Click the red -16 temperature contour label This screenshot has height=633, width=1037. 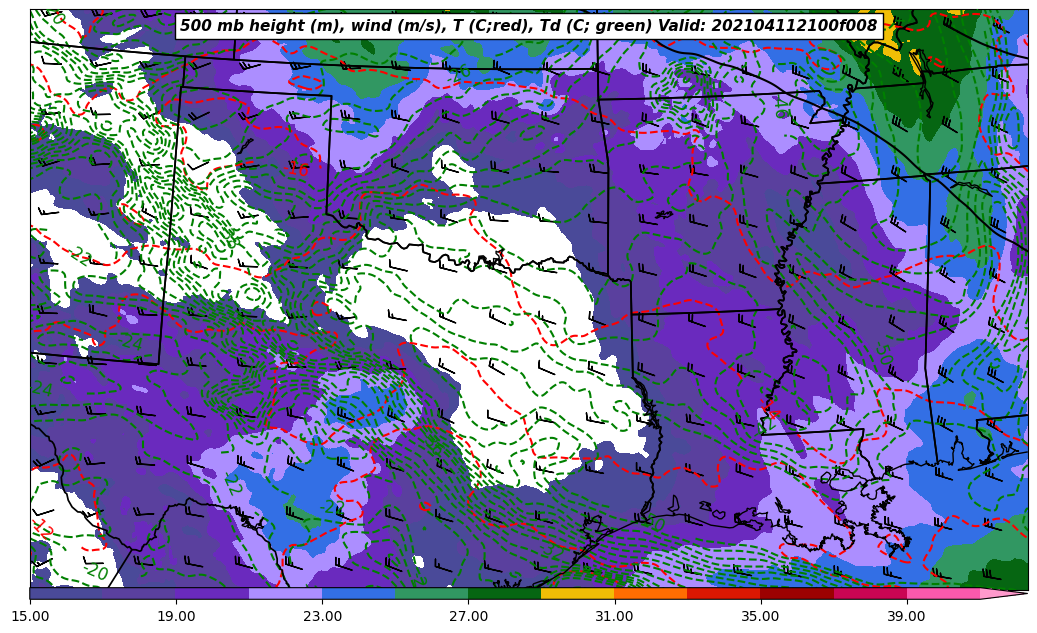[298, 170]
